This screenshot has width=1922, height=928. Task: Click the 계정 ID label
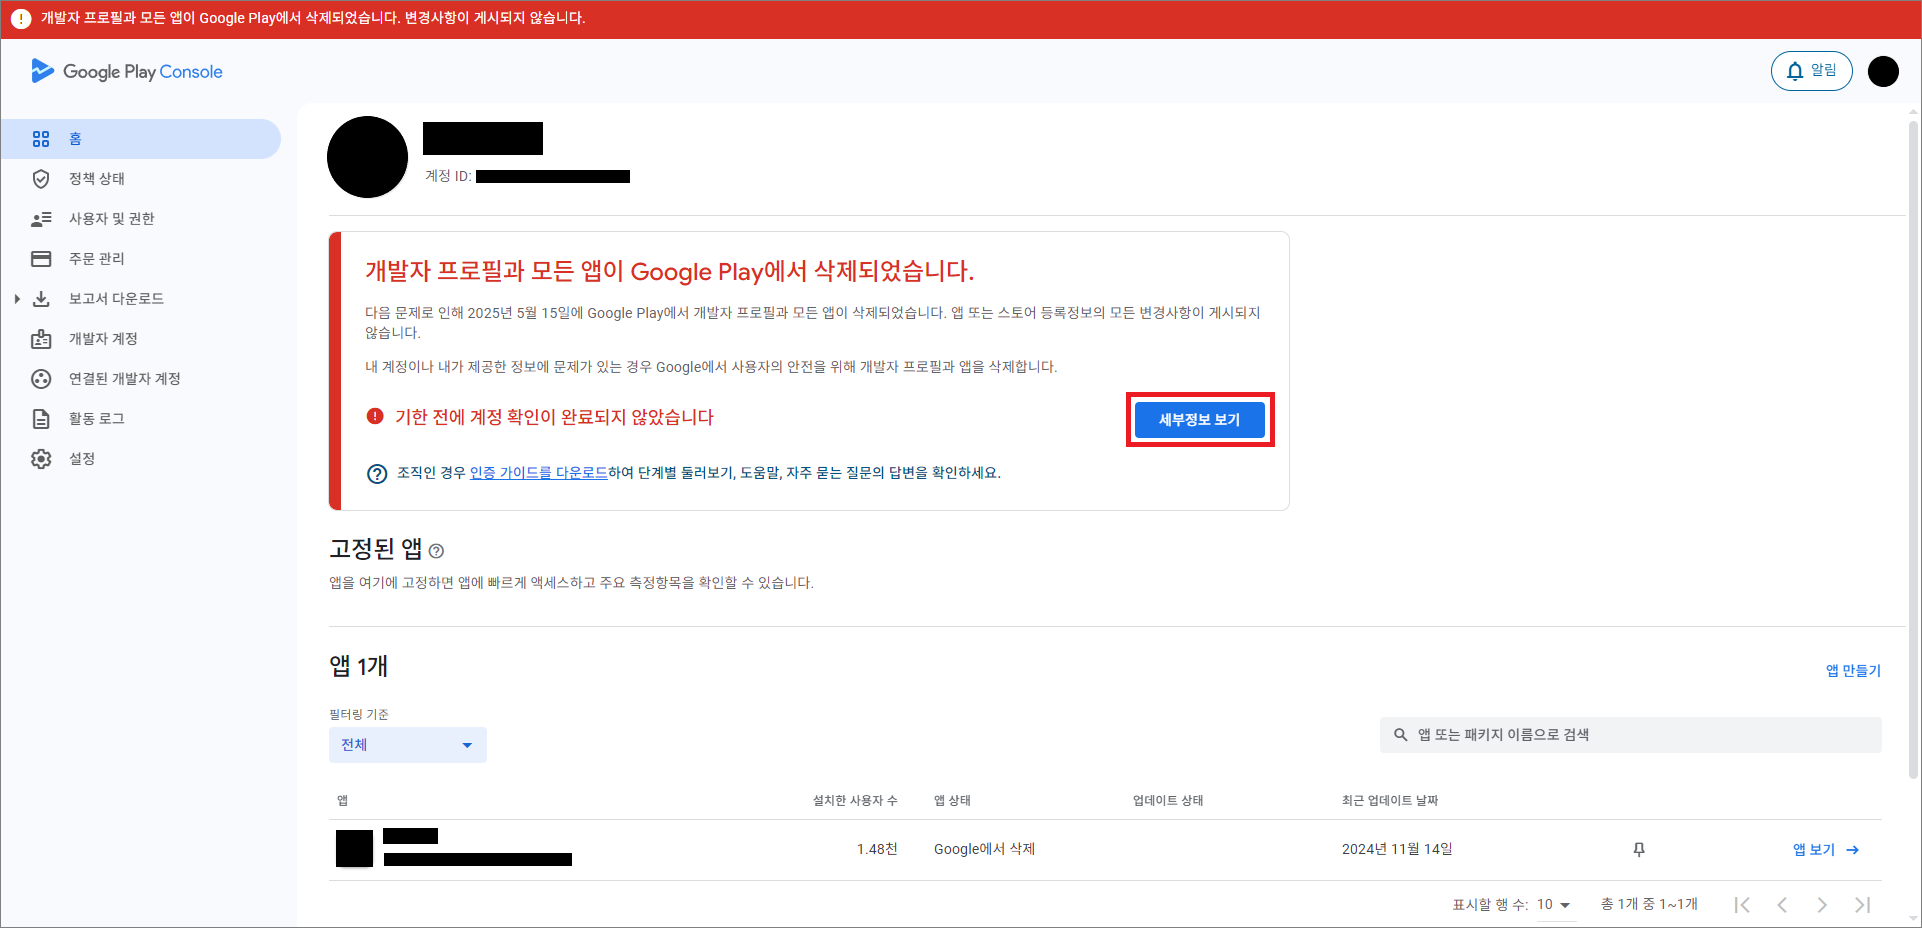coord(448,176)
